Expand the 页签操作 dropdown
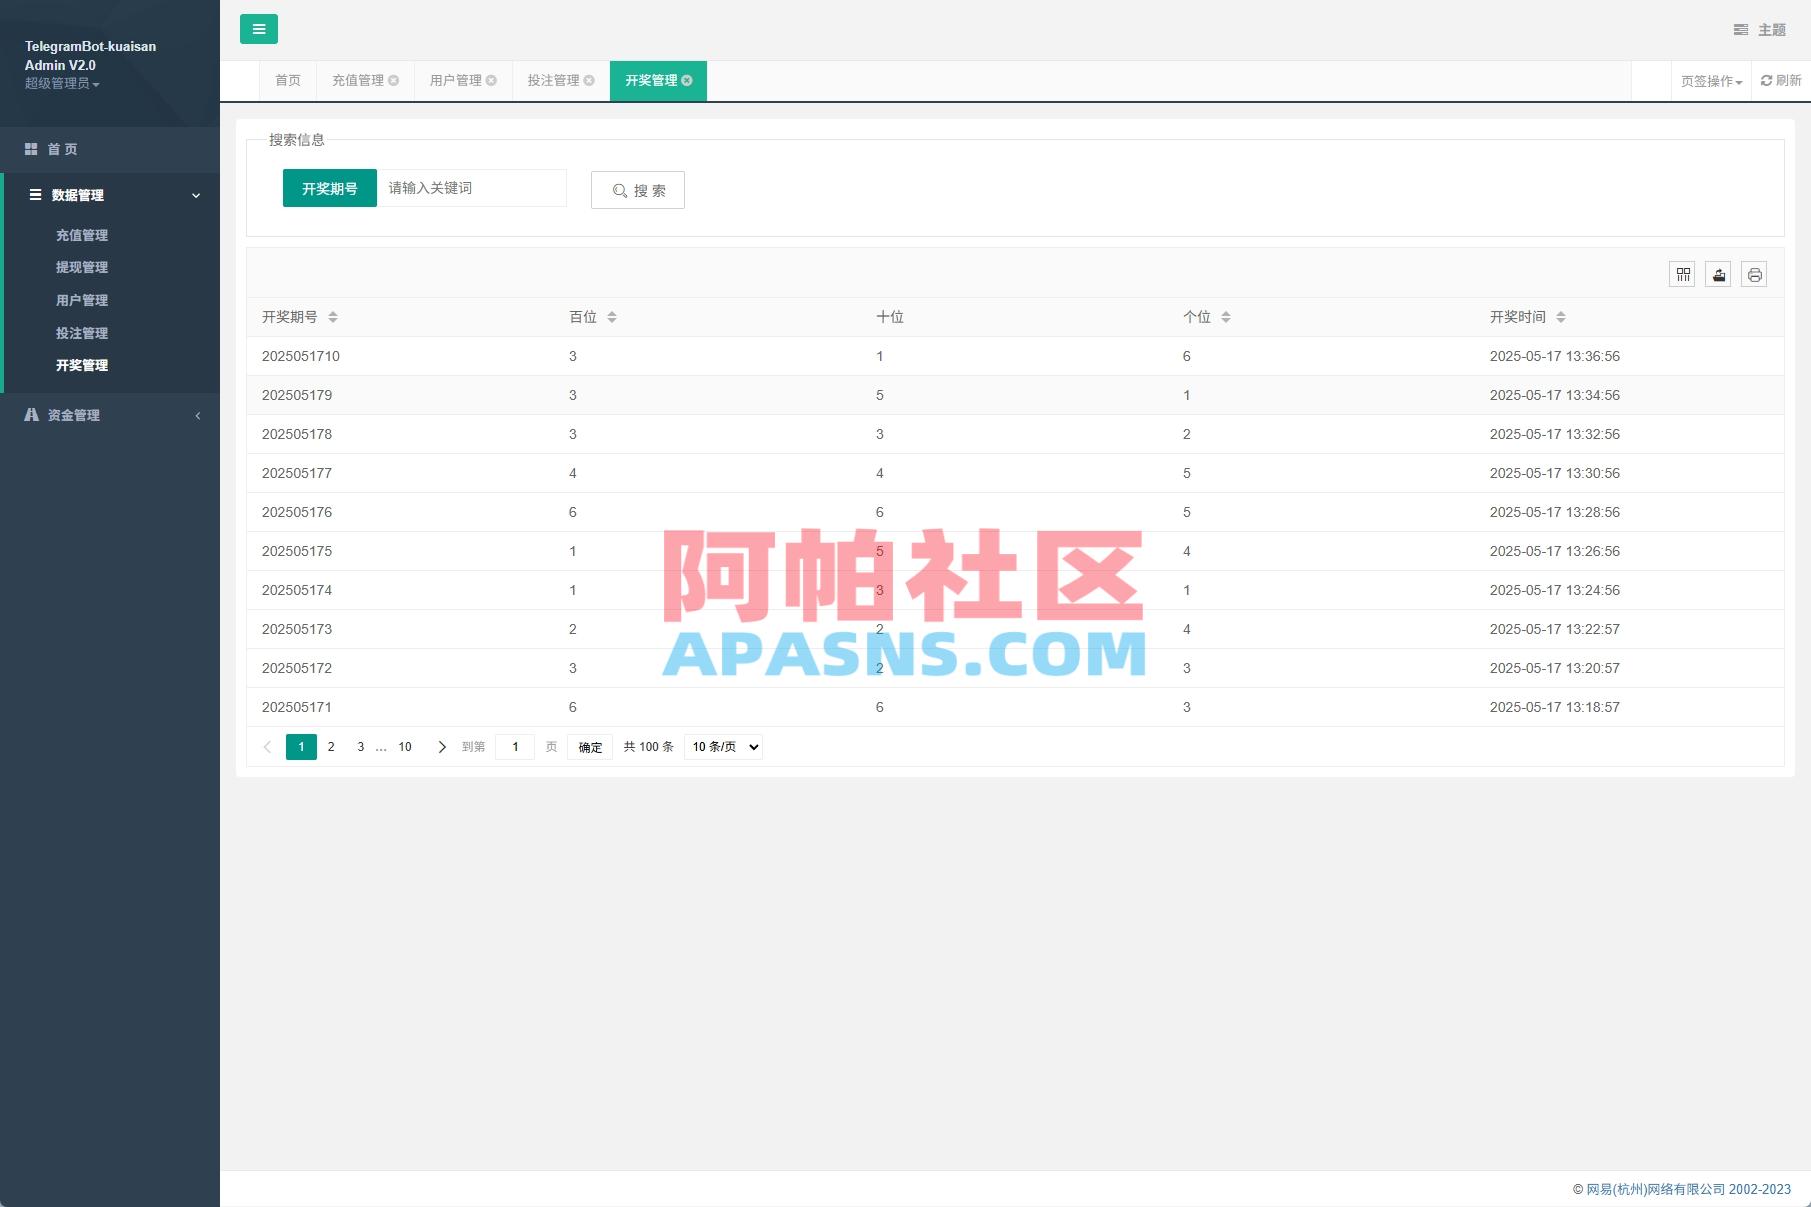 click(1708, 81)
